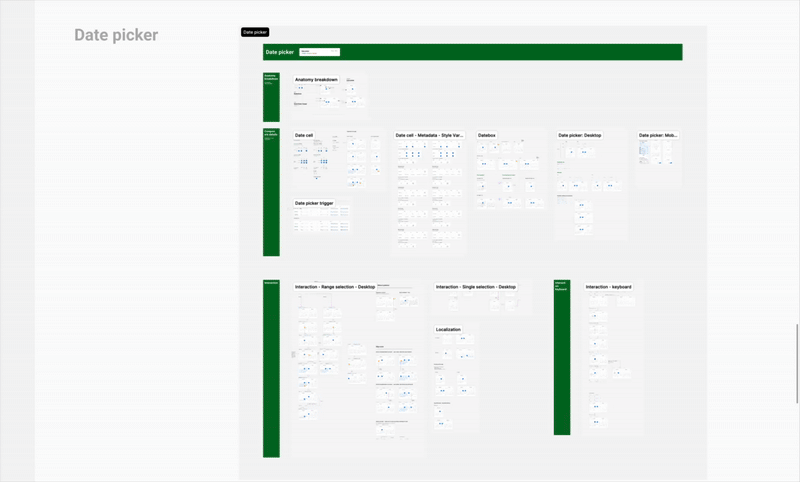Select the Anatomy breakdown frame label
The image size is (800, 482).
point(316,79)
